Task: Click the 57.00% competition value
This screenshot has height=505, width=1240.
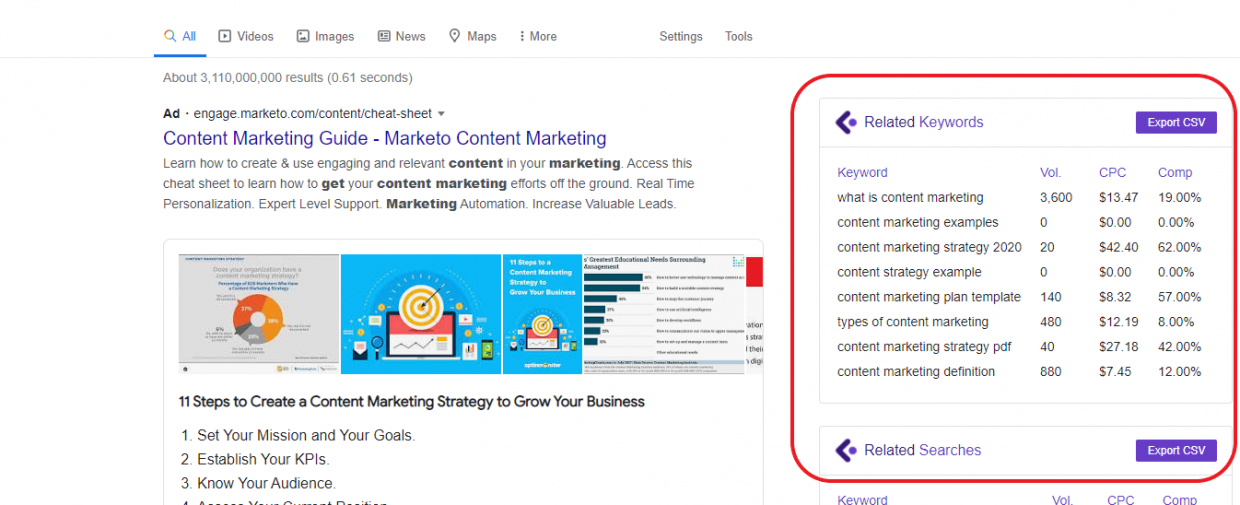Action: click(x=1180, y=297)
